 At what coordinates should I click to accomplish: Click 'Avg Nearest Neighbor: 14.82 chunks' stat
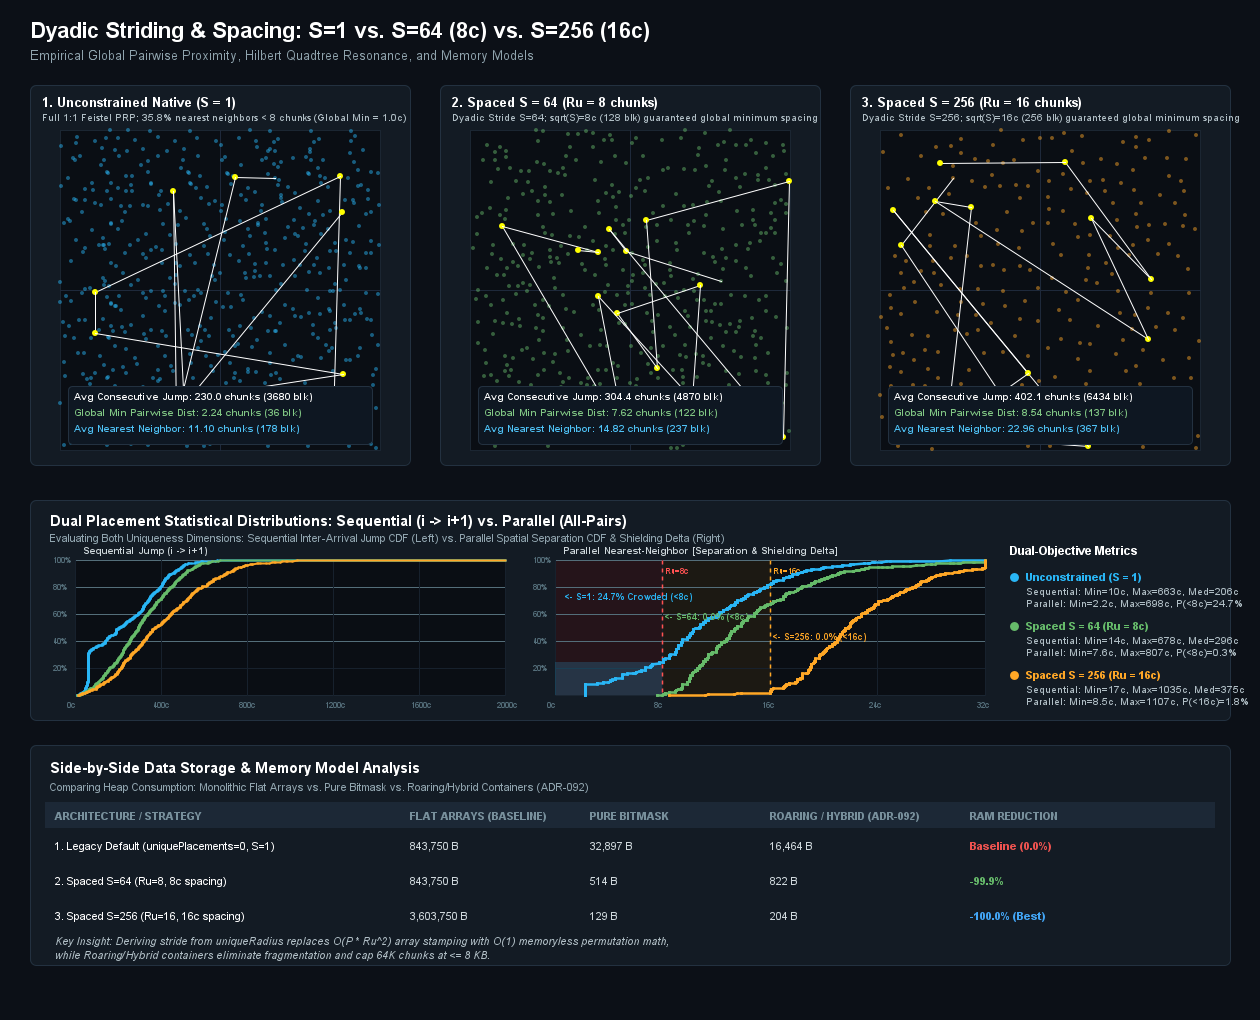click(597, 429)
